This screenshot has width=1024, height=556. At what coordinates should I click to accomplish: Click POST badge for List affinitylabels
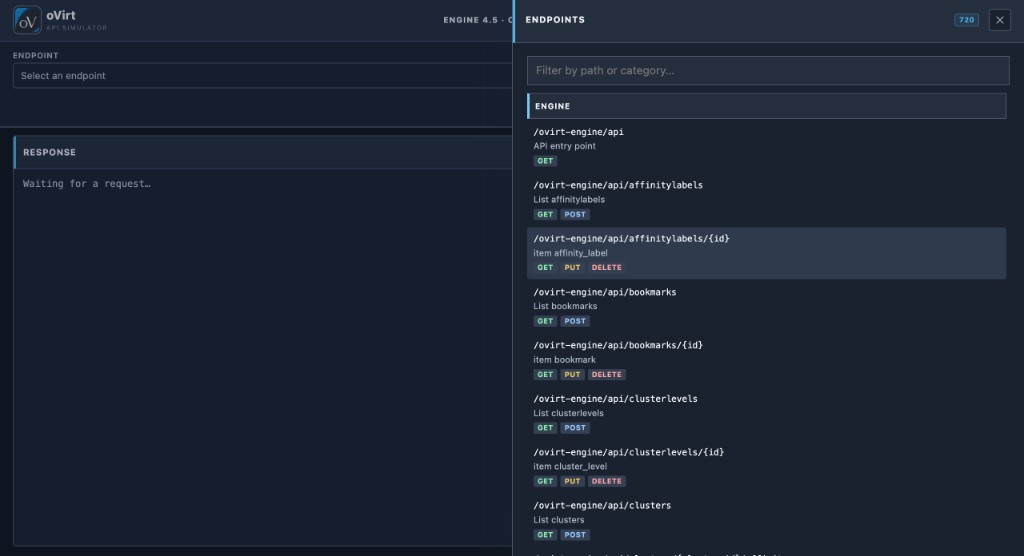(x=575, y=214)
